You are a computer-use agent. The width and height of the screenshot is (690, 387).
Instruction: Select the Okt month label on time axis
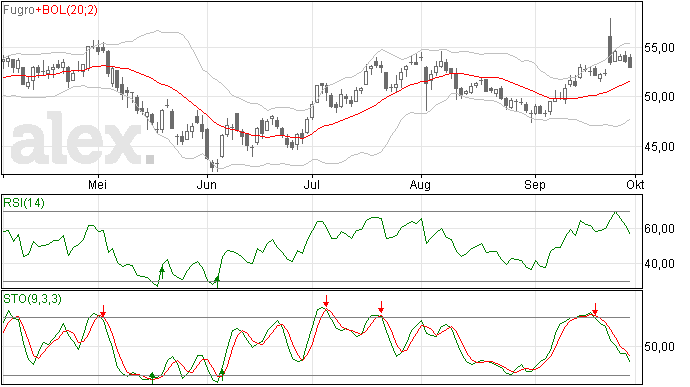pyautogui.click(x=635, y=185)
